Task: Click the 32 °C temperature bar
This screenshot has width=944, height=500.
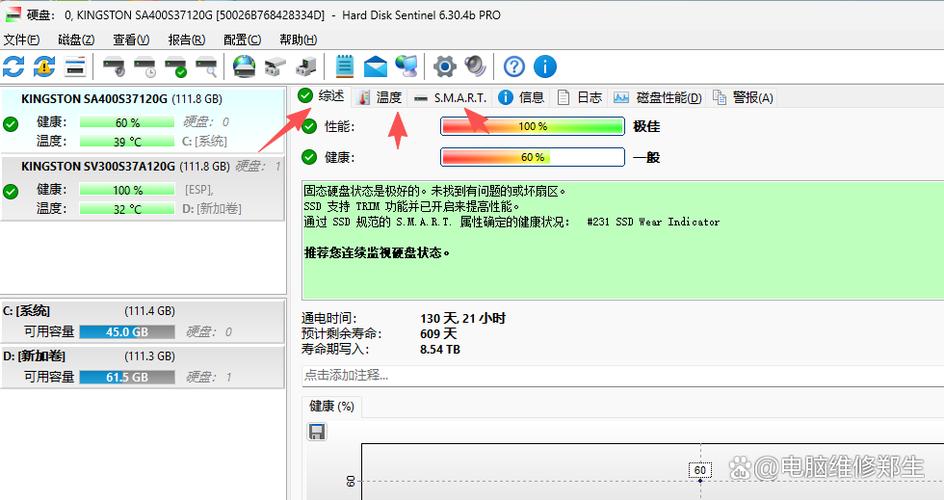Action: coord(127,209)
